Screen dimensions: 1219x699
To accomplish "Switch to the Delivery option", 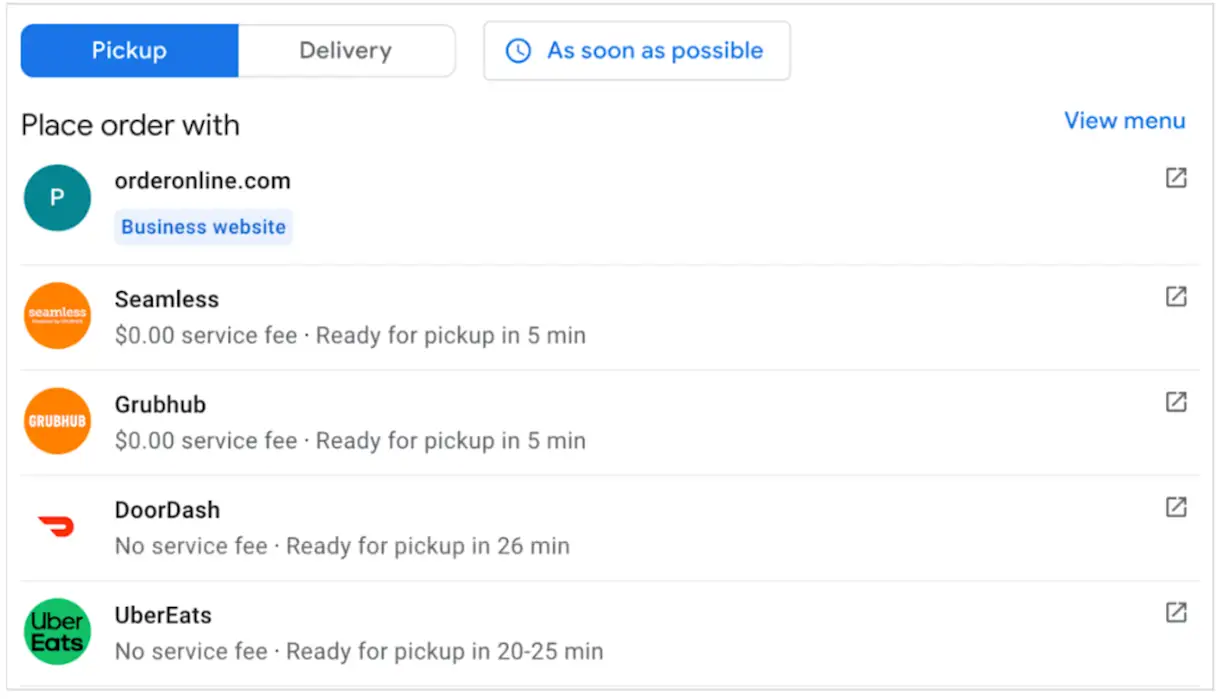I will (x=346, y=51).
